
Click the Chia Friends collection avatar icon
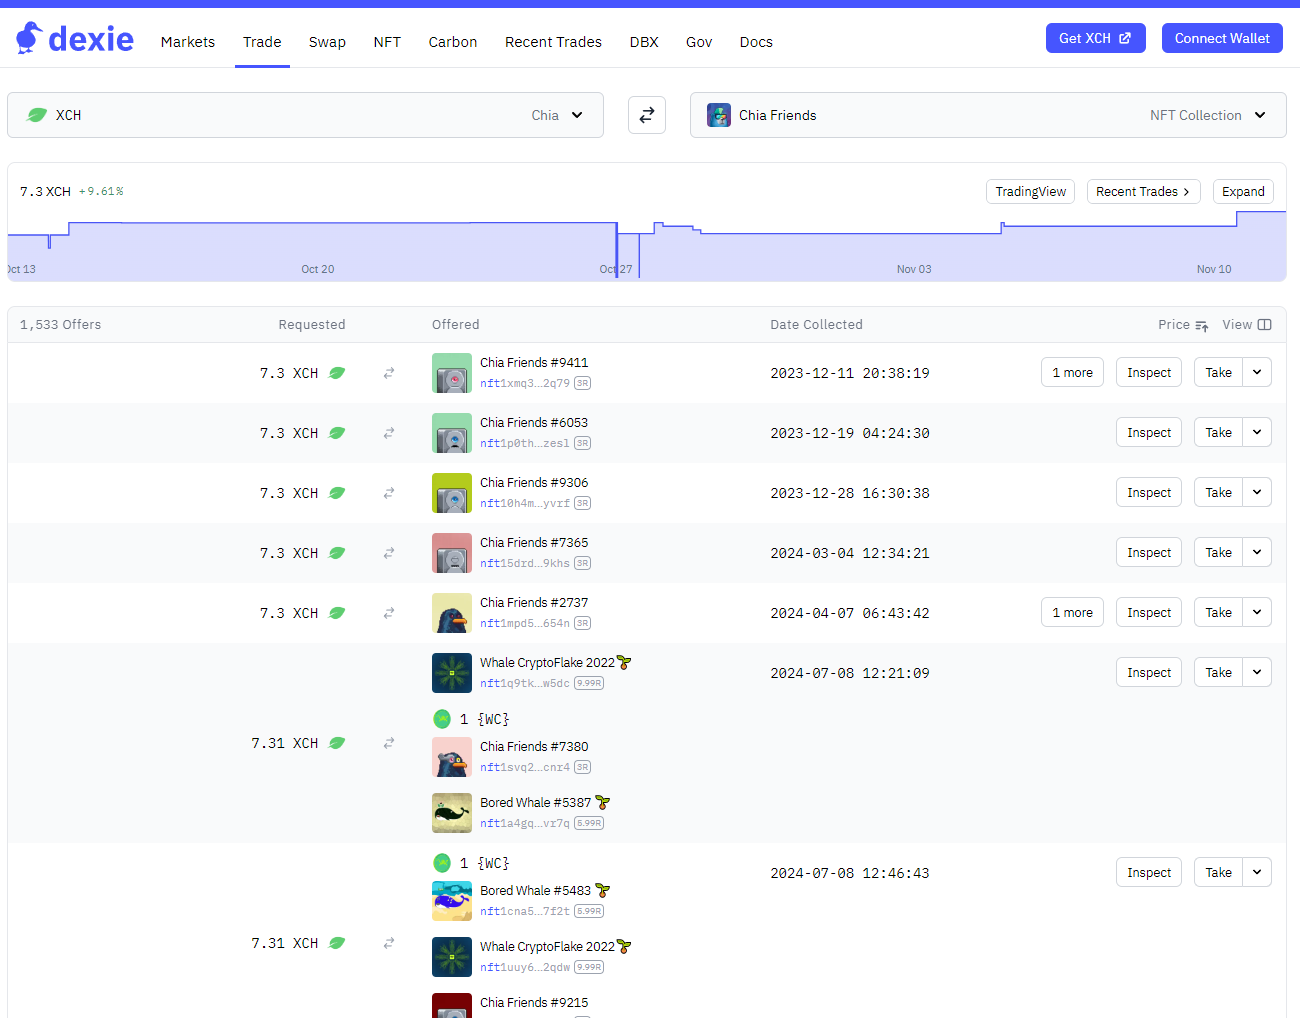(719, 115)
